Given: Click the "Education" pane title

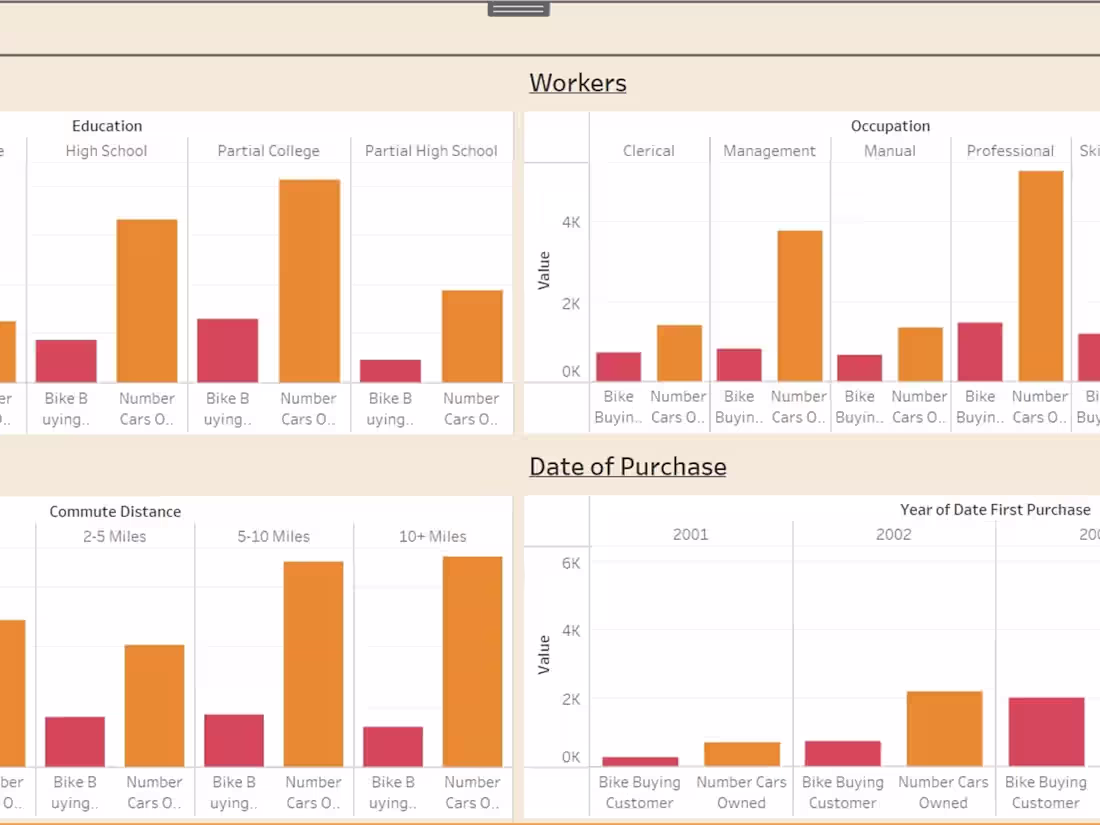Looking at the screenshot, I should [x=107, y=125].
